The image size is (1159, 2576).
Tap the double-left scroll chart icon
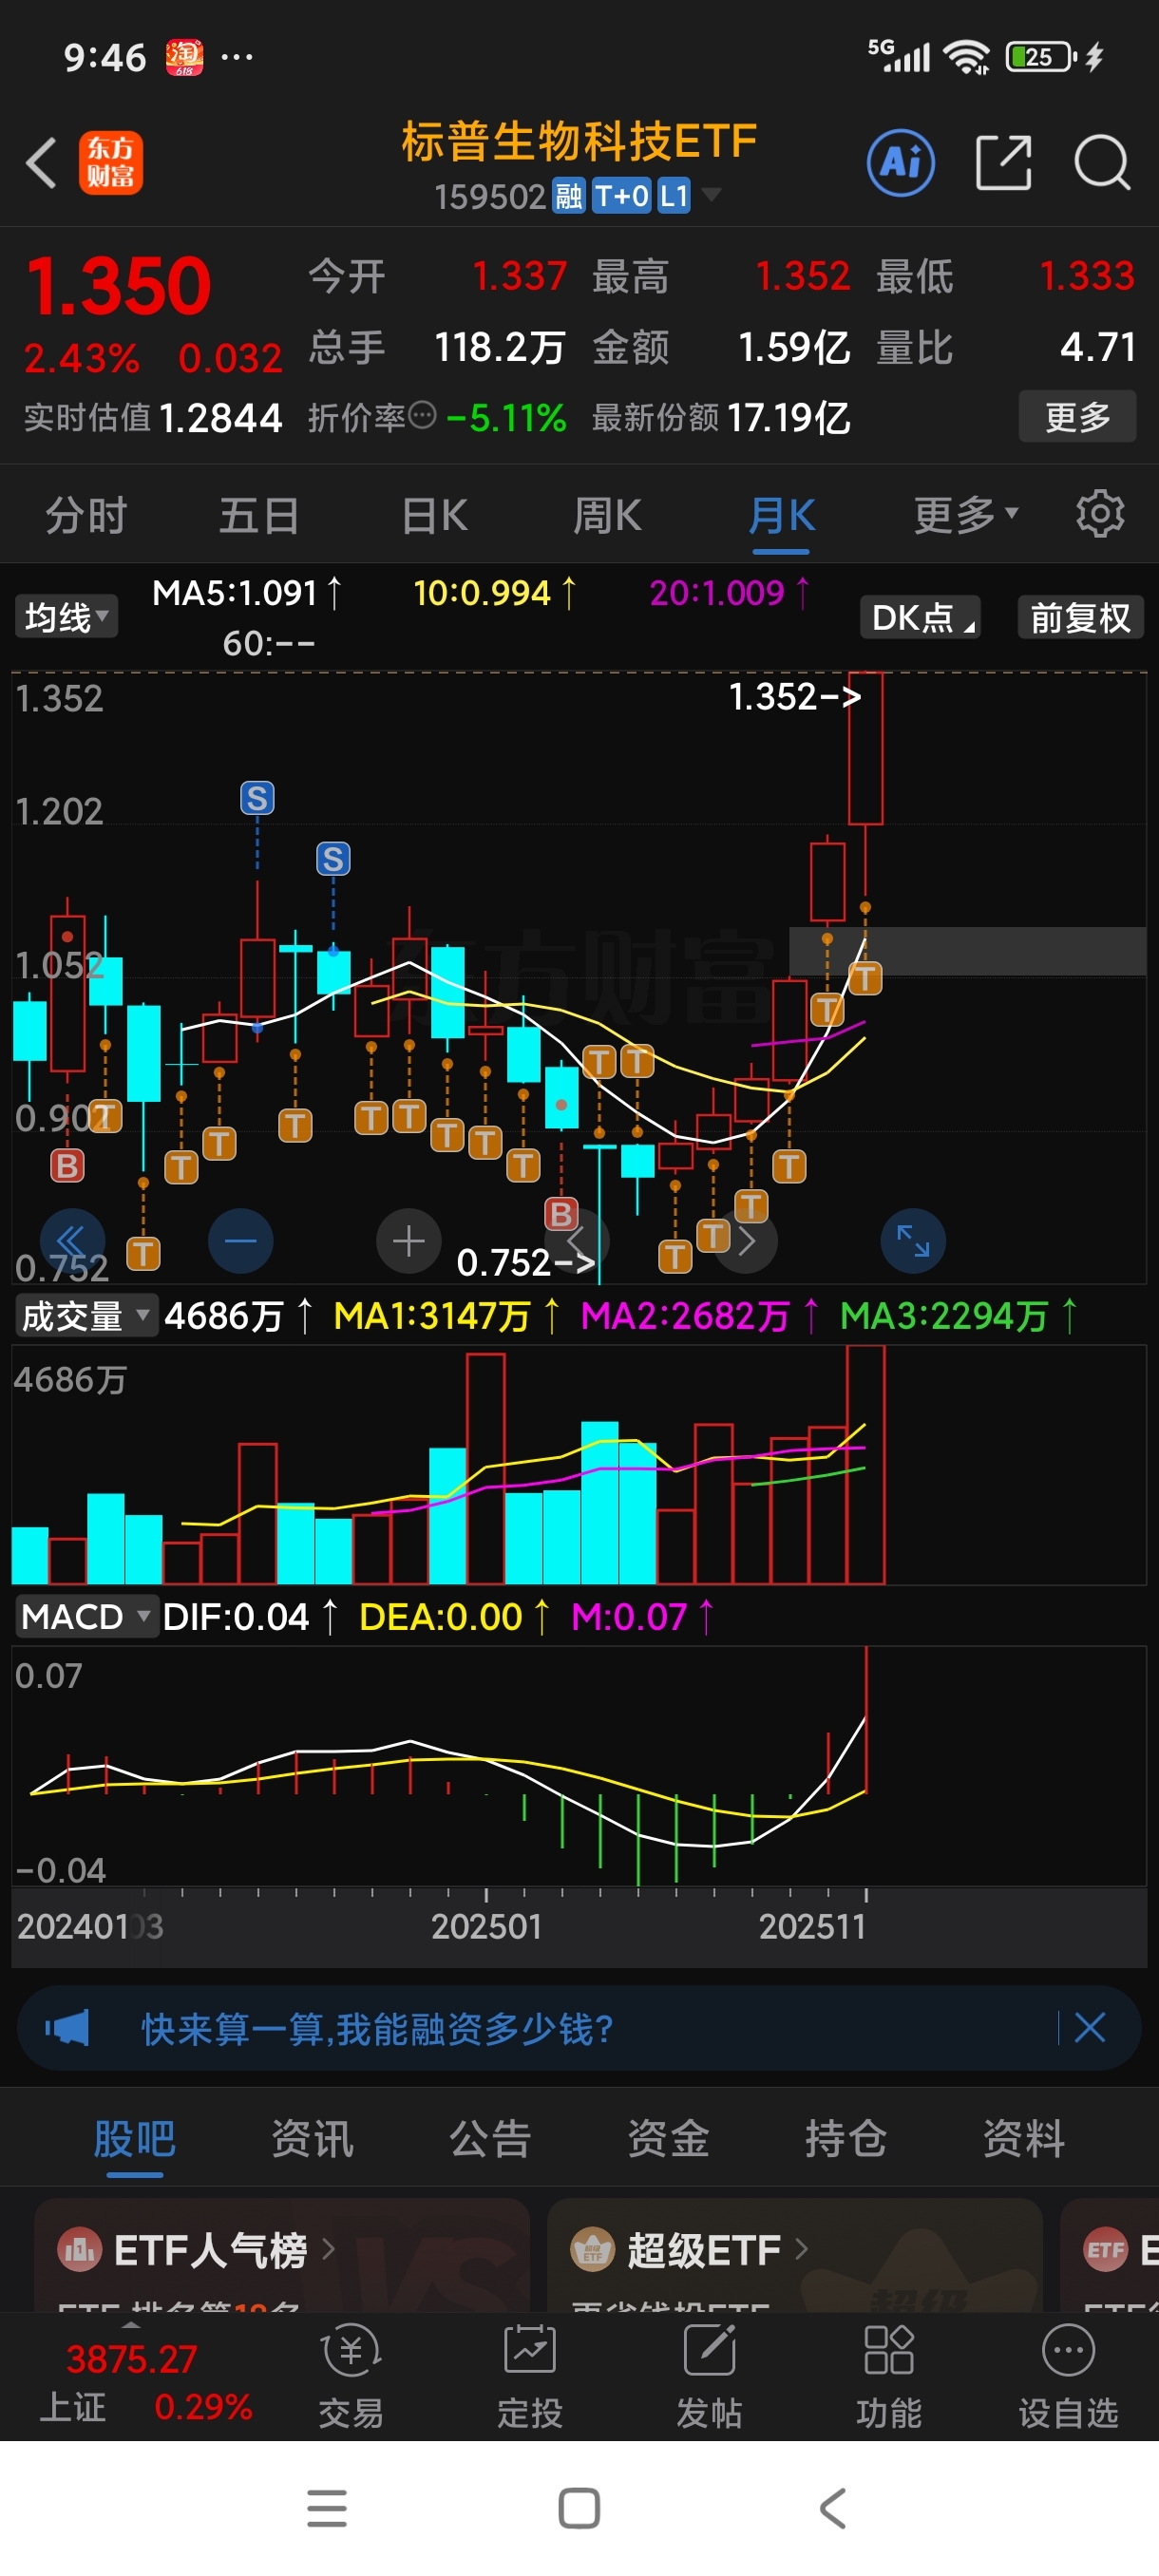click(72, 1241)
